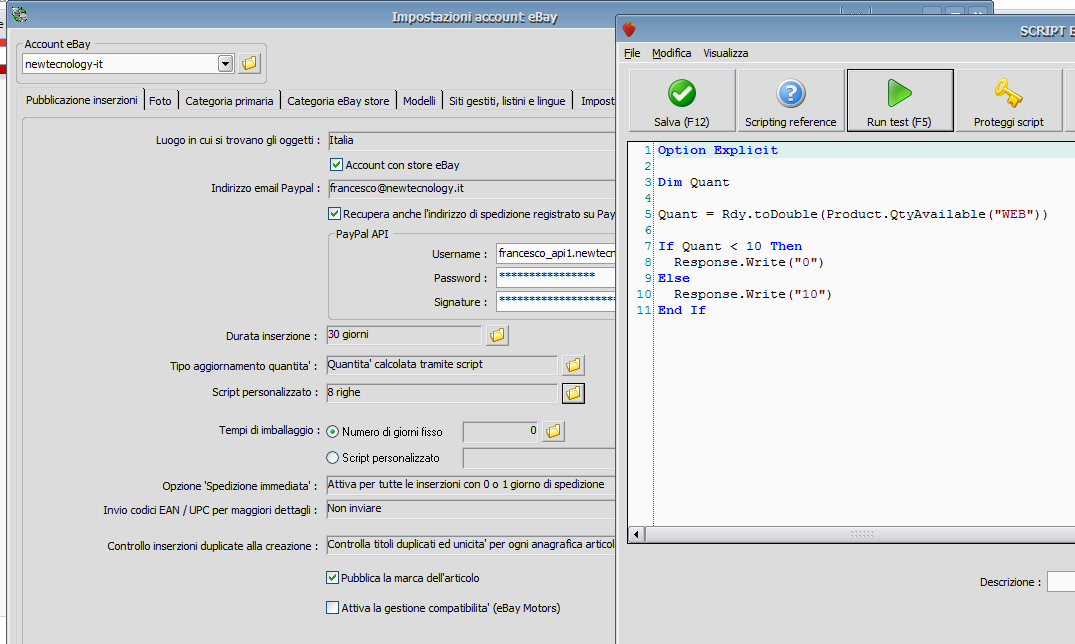The width and height of the screenshot is (1075, 644).
Task: Click the strawberry icon in script editor title bar
Action: coord(629,29)
